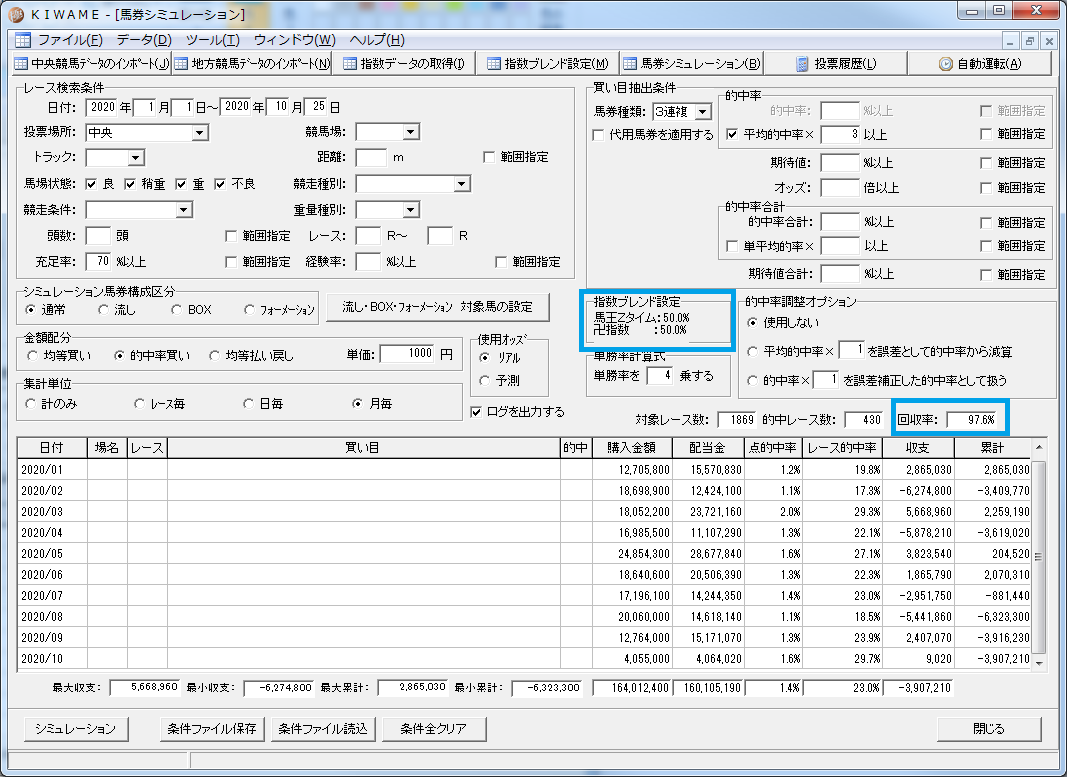Click 購入金額 column header
Screen dimensions: 1067x777
pos(631,448)
